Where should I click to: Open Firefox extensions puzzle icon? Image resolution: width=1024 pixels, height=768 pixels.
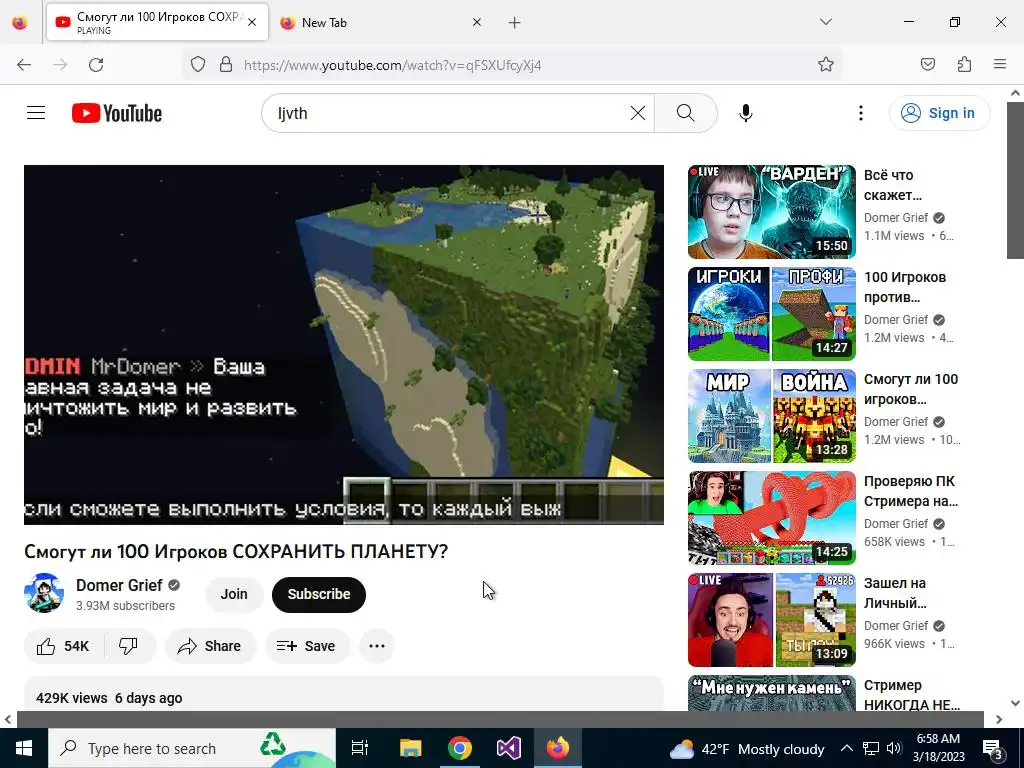pyautogui.click(x=964, y=64)
